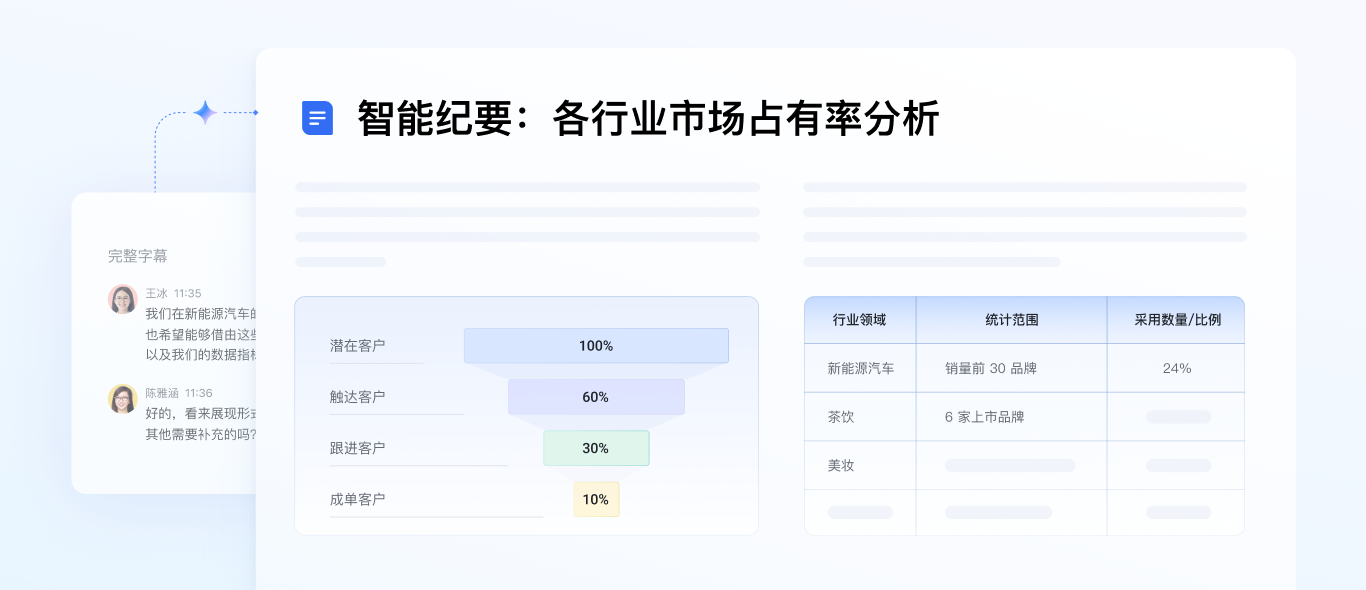Screen dimensions: 1366x590
Task: Click the 新能源汽车 table cell
Action: [x=861, y=368]
